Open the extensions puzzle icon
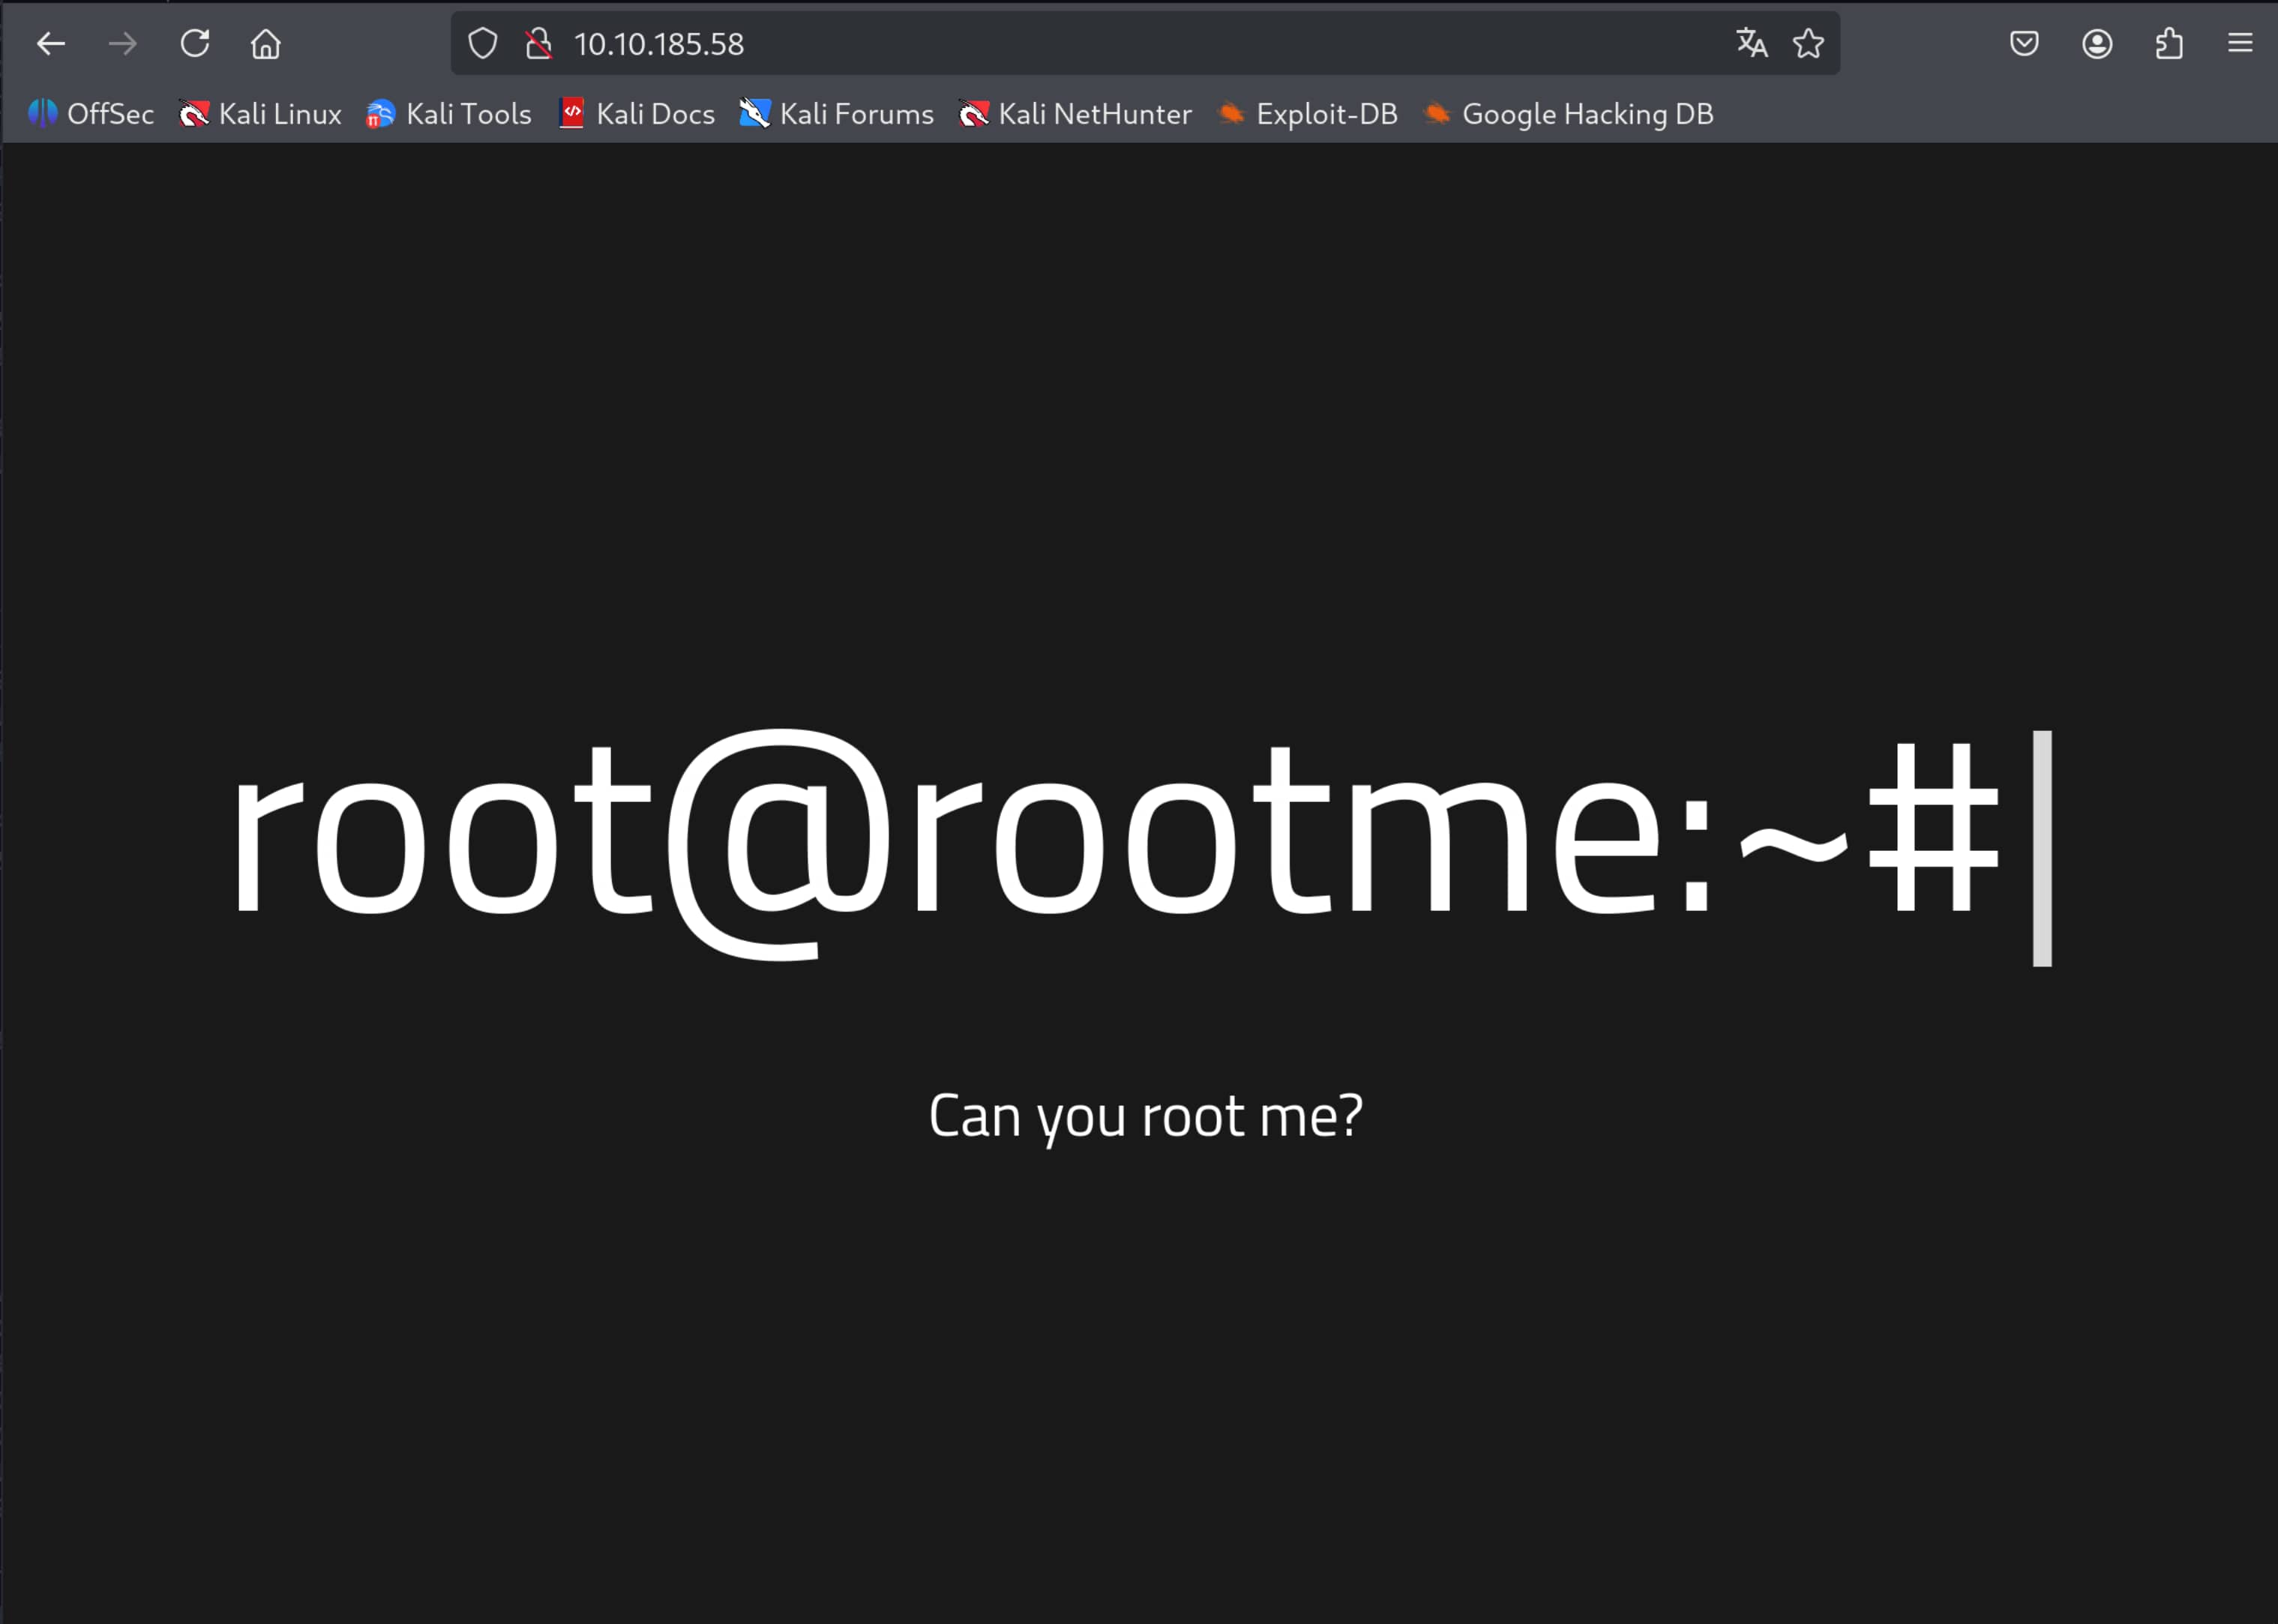 coord(2169,44)
